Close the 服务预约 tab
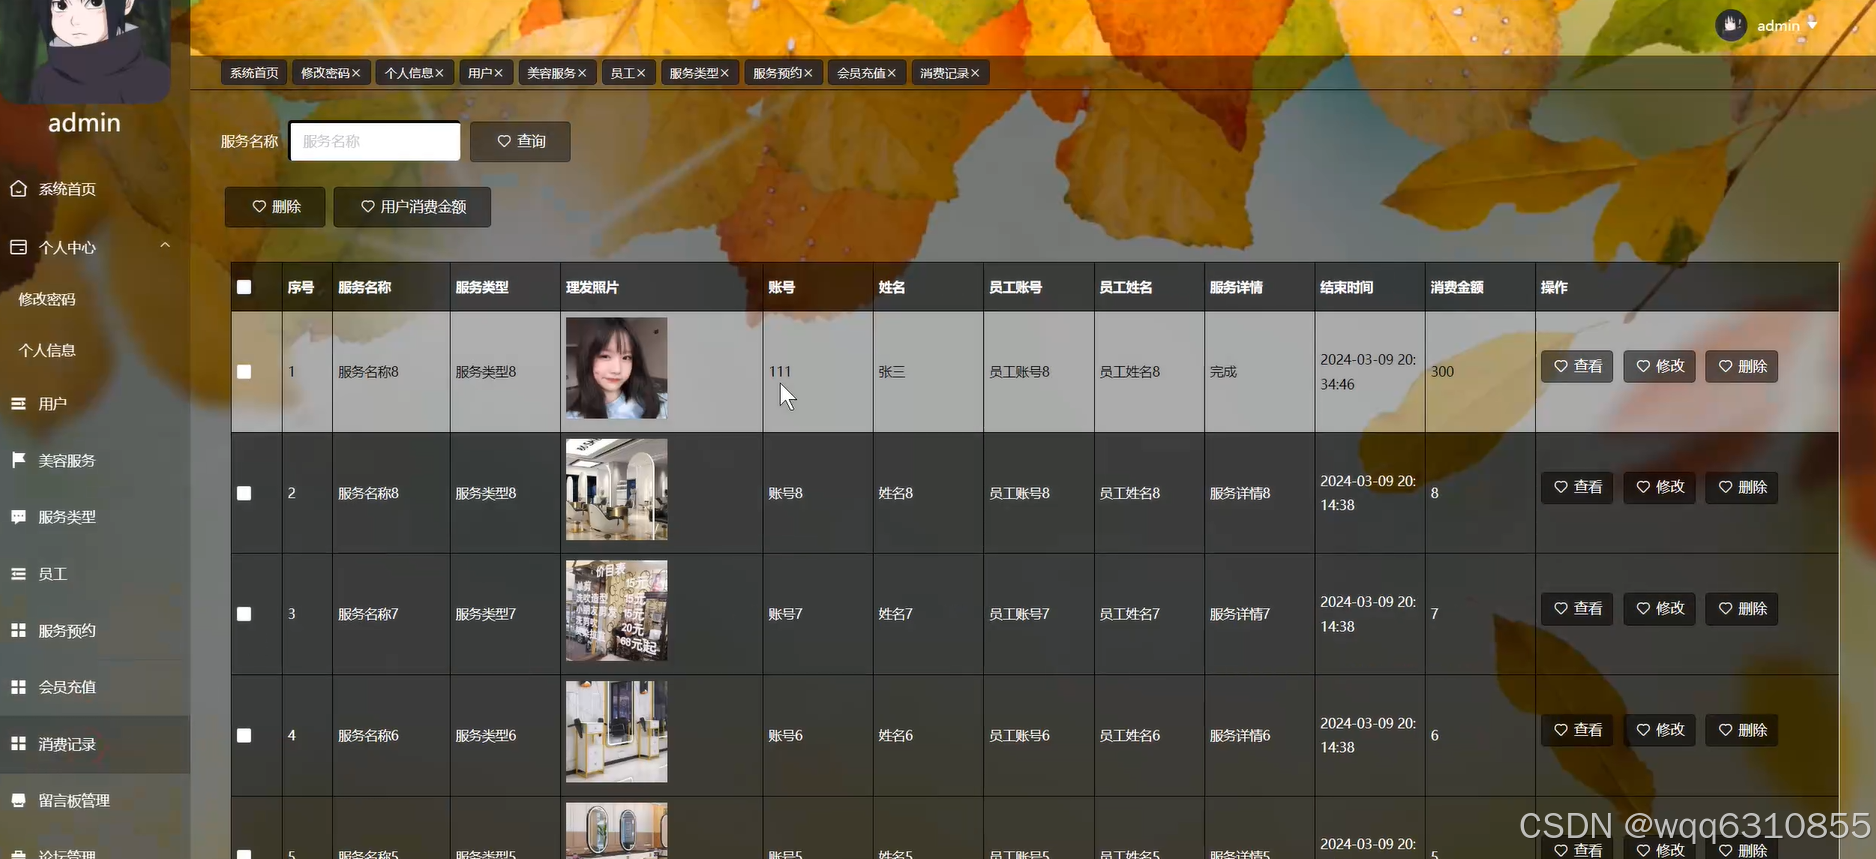 [808, 73]
